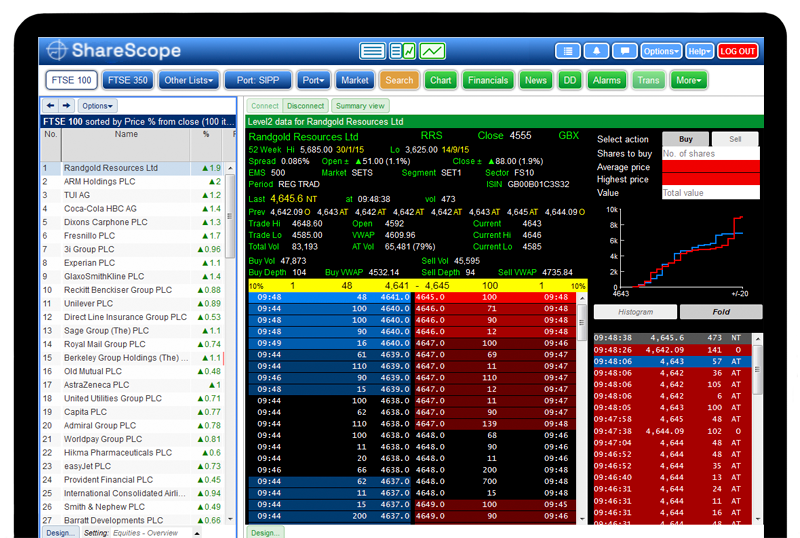The height and width of the screenshot is (538, 800).
Task: Select the full chart layout icon
Action: (x=432, y=51)
